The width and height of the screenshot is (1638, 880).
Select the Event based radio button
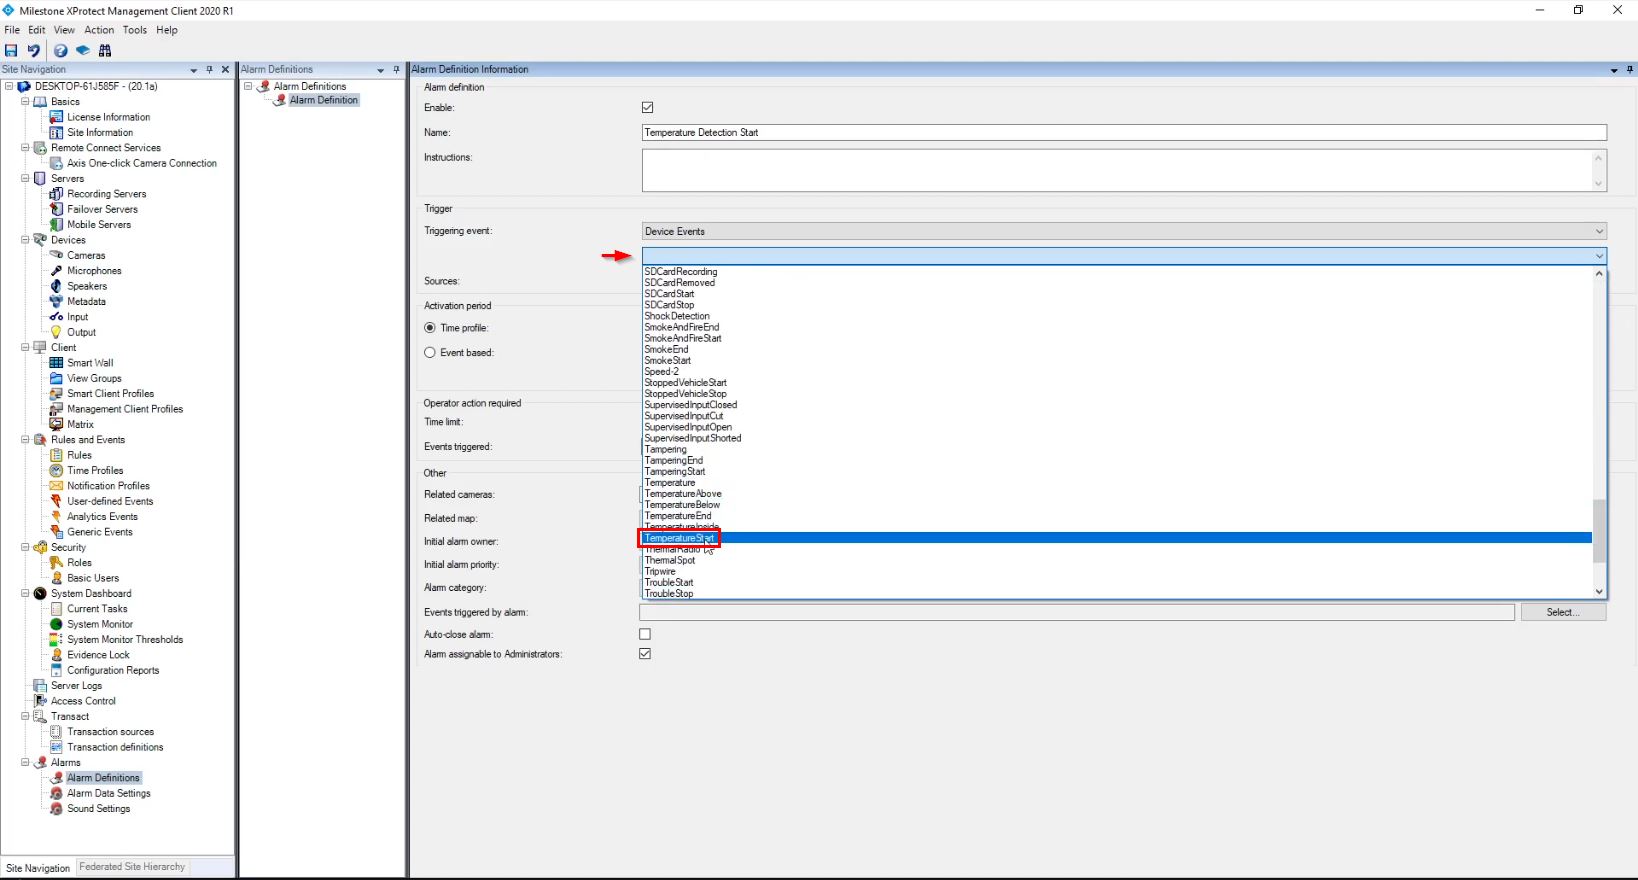(x=430, y=352)
